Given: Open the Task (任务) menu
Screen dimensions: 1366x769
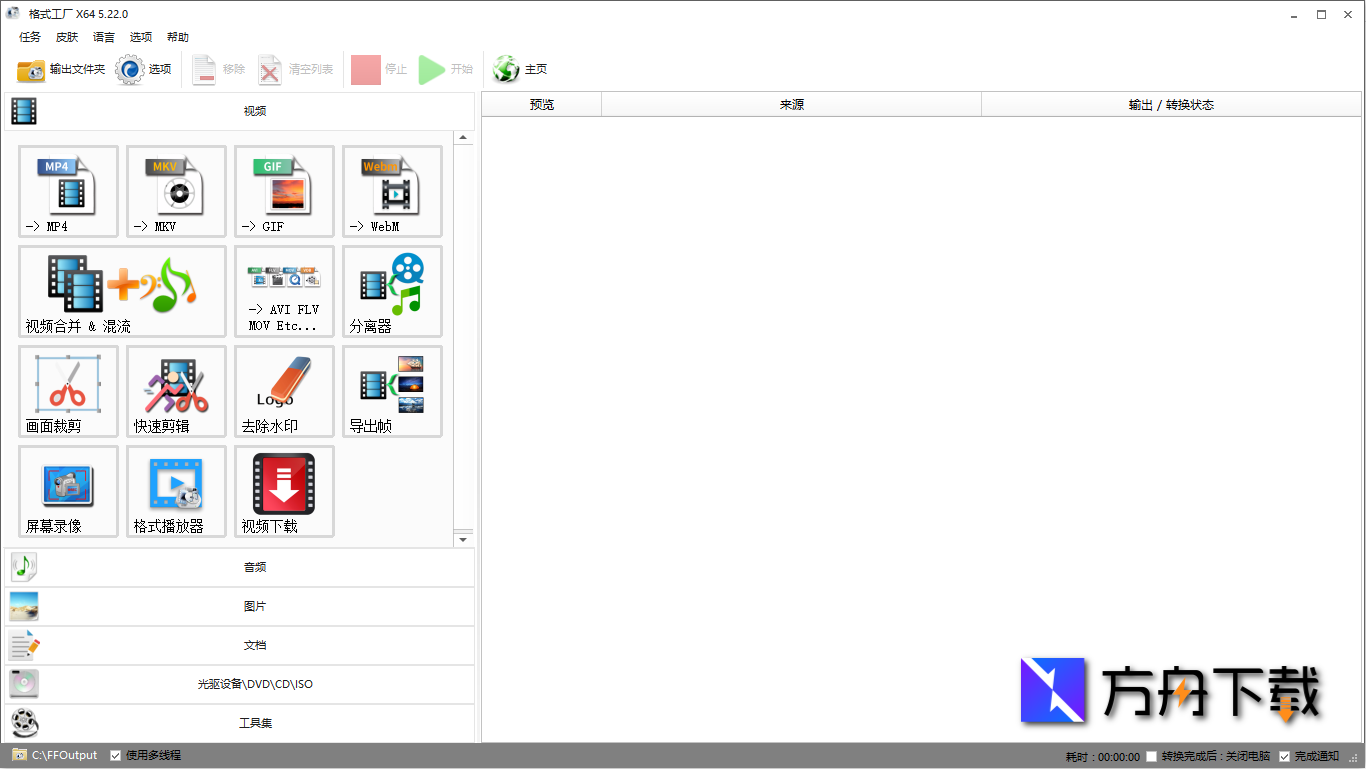Looking at the screenshot, I should pos(30,37).
